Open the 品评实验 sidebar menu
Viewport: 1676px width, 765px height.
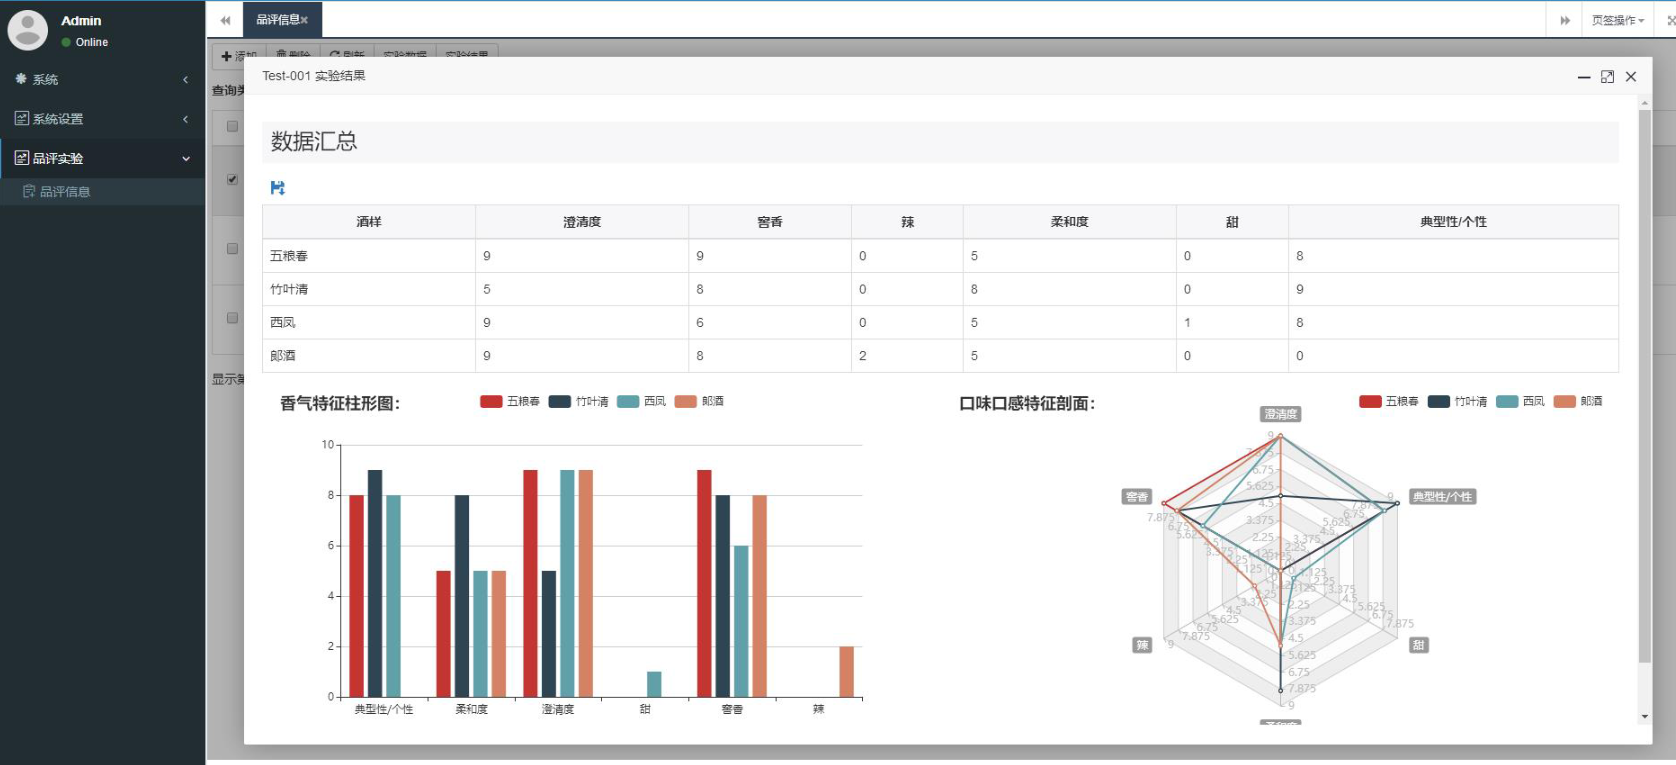pyautogui.click(x=102, y=158)
